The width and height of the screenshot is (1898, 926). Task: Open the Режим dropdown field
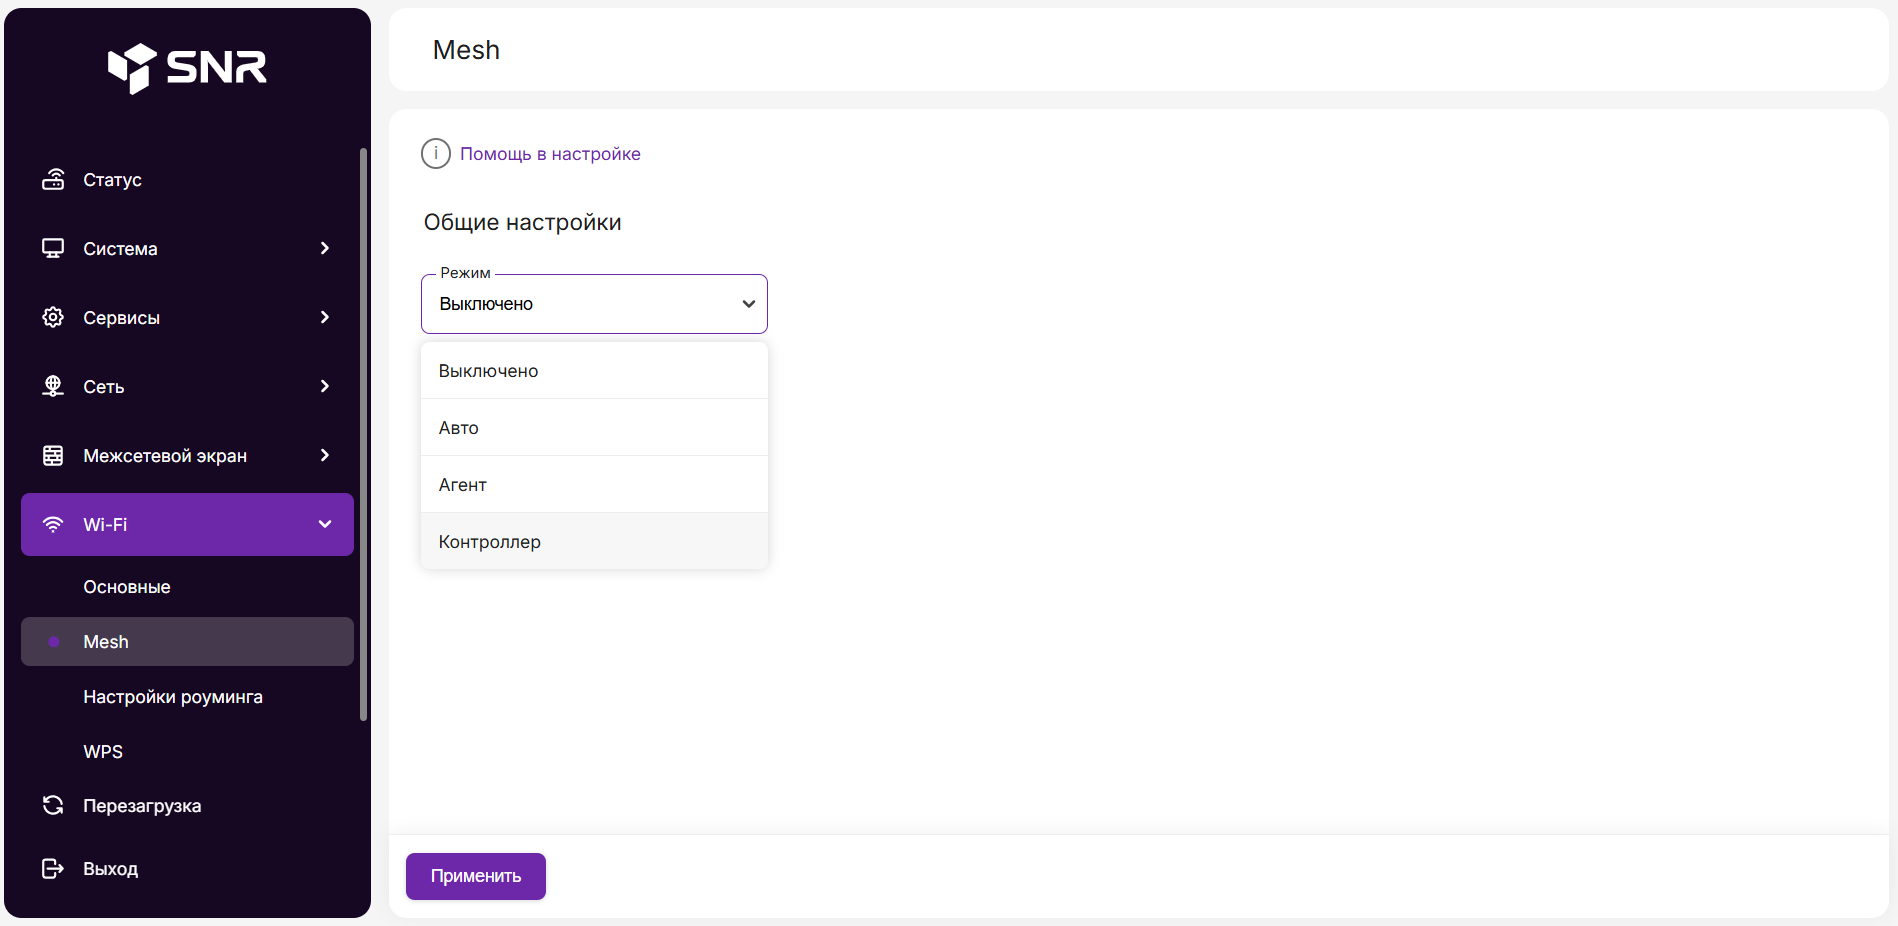(x=594, y=304)
